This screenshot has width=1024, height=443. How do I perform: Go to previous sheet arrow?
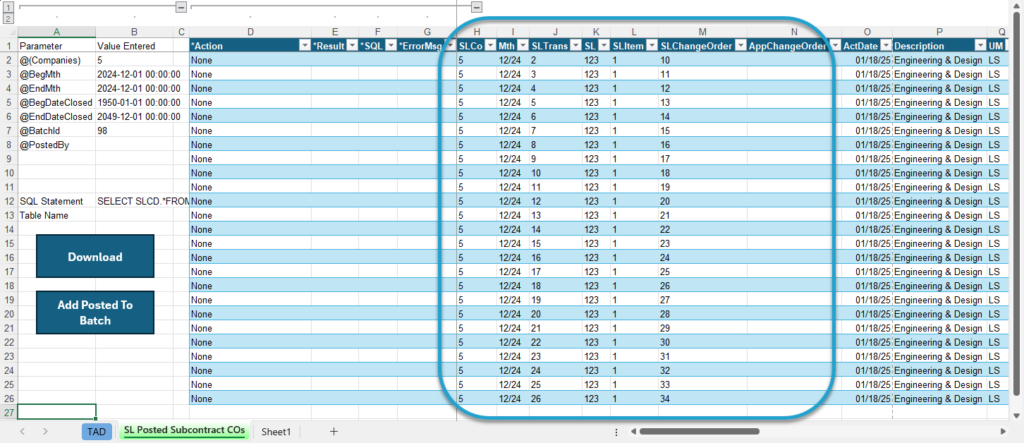point(23,431)
